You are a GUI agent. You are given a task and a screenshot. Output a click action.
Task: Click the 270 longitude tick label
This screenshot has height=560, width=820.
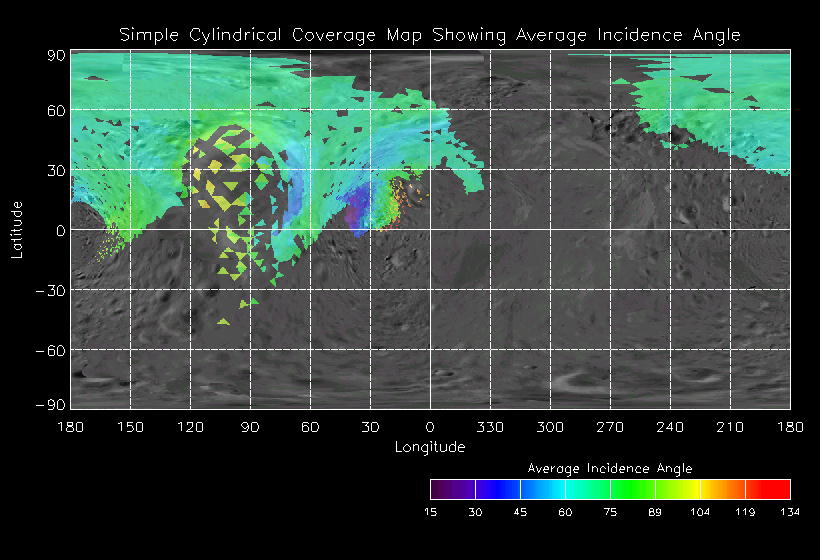tap(610, 427)
